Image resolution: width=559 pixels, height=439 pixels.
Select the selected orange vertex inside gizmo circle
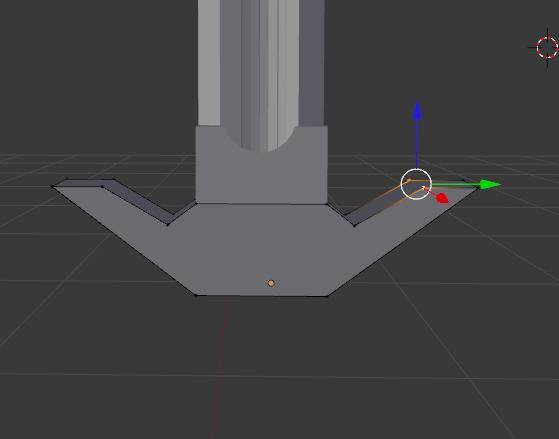tap(409, 180)
